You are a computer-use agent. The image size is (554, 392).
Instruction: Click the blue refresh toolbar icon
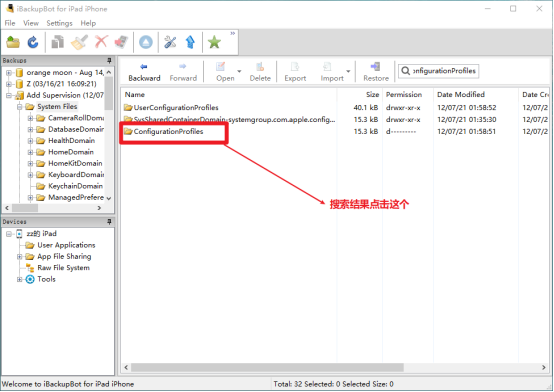[x=33, y=42]
